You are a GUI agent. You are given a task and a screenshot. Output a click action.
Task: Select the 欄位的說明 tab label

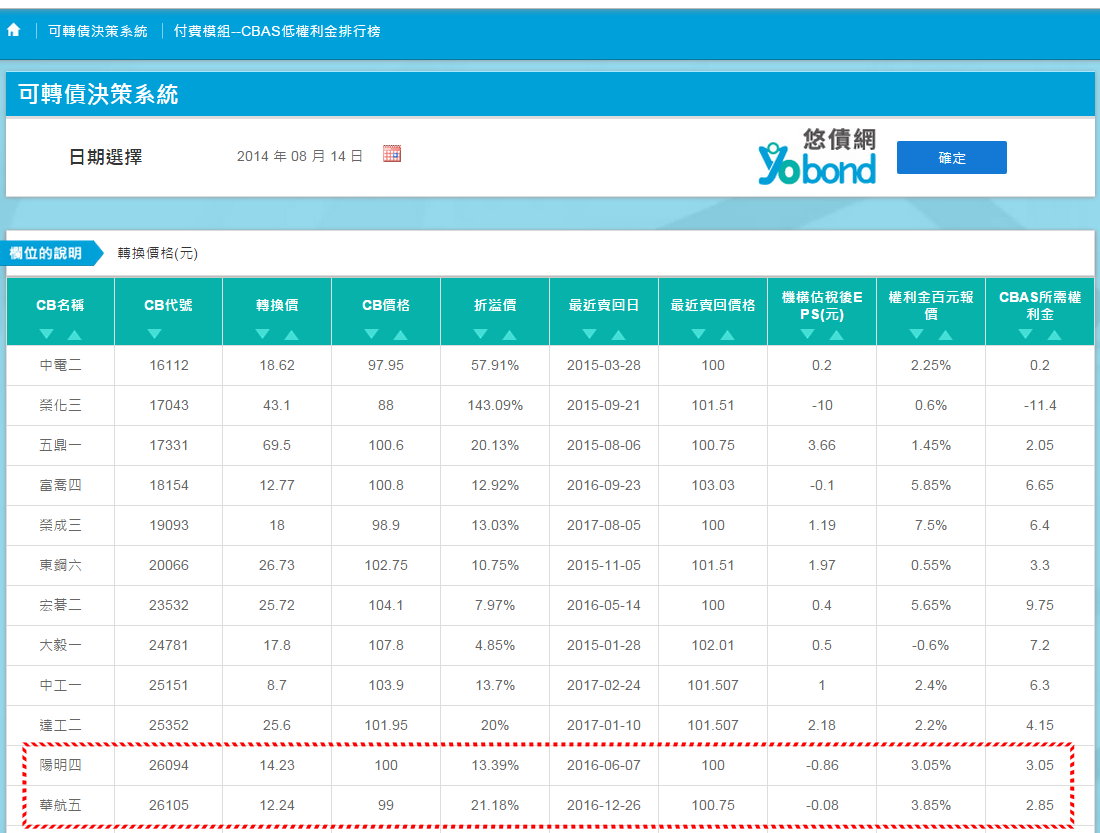(46, 253)
